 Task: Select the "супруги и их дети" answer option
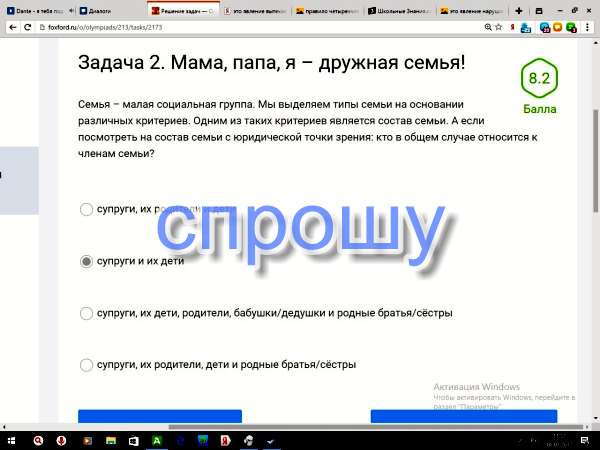click(87, 261)
